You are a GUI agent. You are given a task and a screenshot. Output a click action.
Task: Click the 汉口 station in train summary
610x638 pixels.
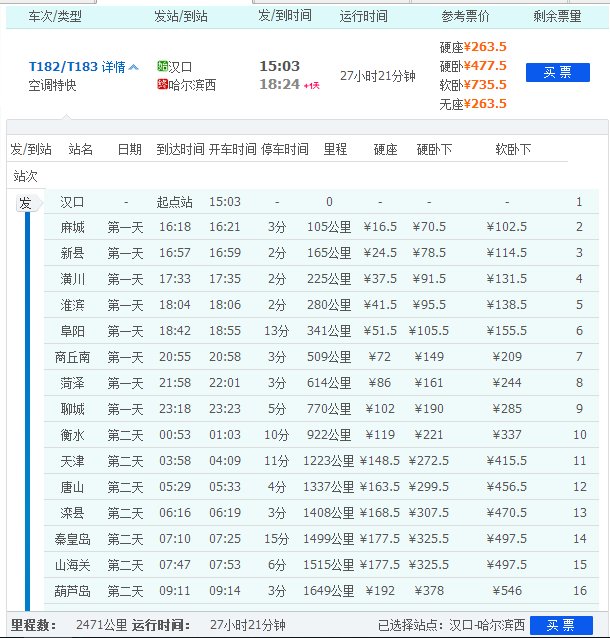180,67
